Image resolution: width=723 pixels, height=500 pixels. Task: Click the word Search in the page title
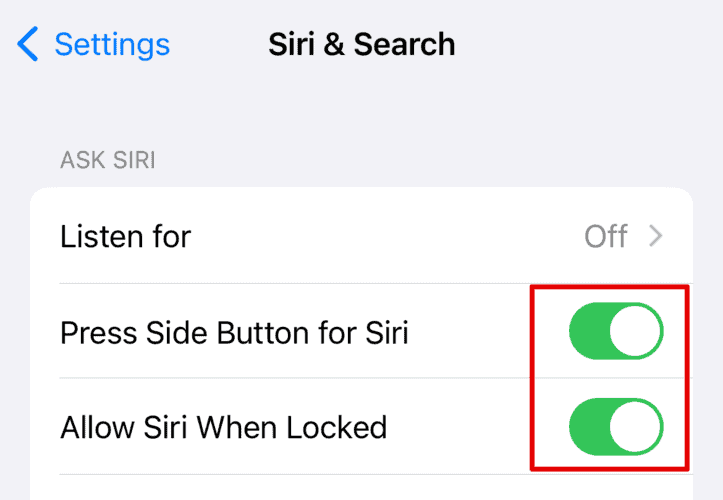click(407, 44)
